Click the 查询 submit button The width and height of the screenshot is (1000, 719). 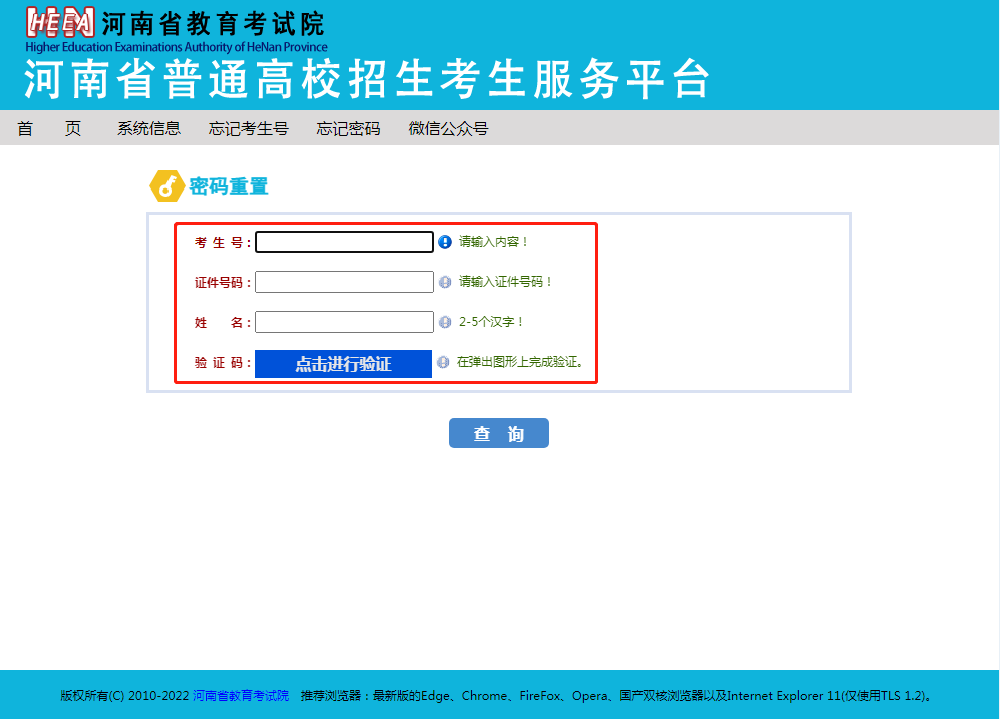(x=499, y=433)
